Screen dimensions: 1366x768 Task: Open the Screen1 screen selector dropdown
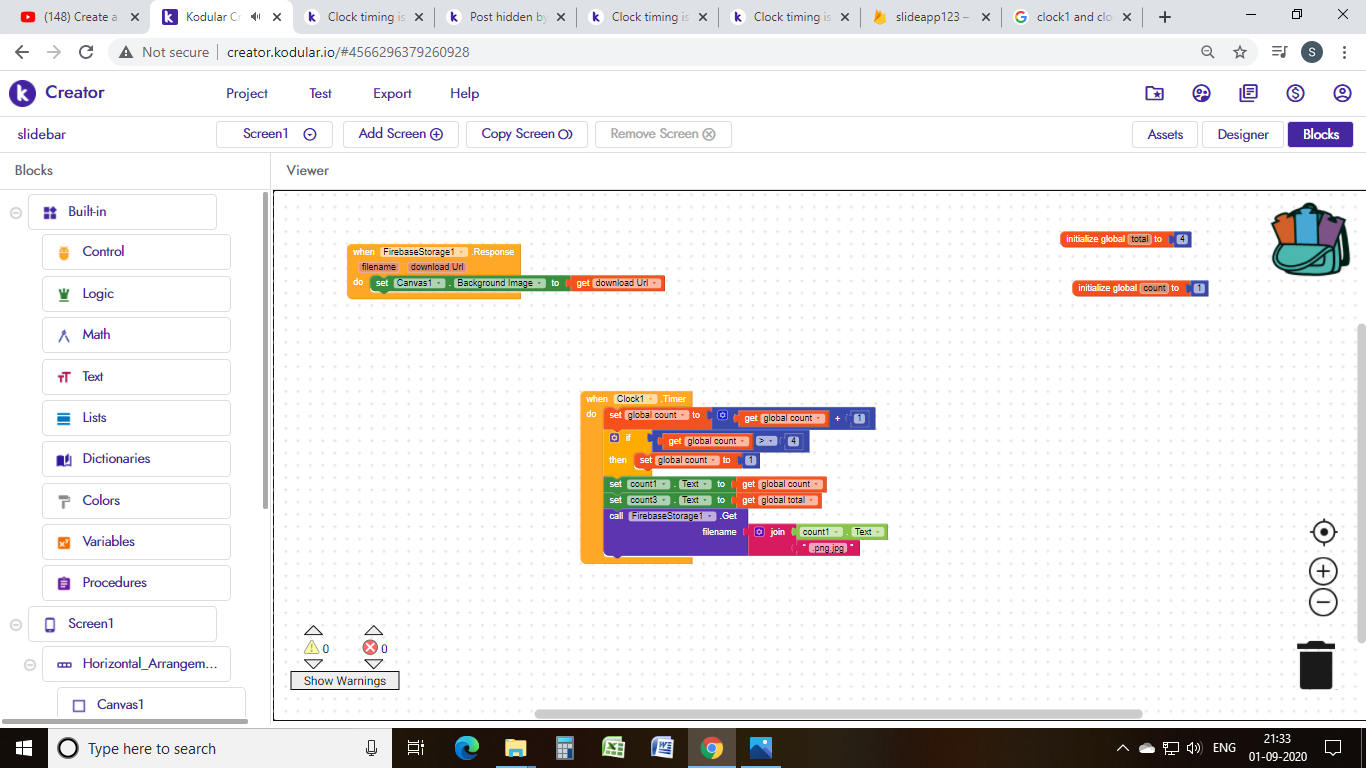coord(279,134)
